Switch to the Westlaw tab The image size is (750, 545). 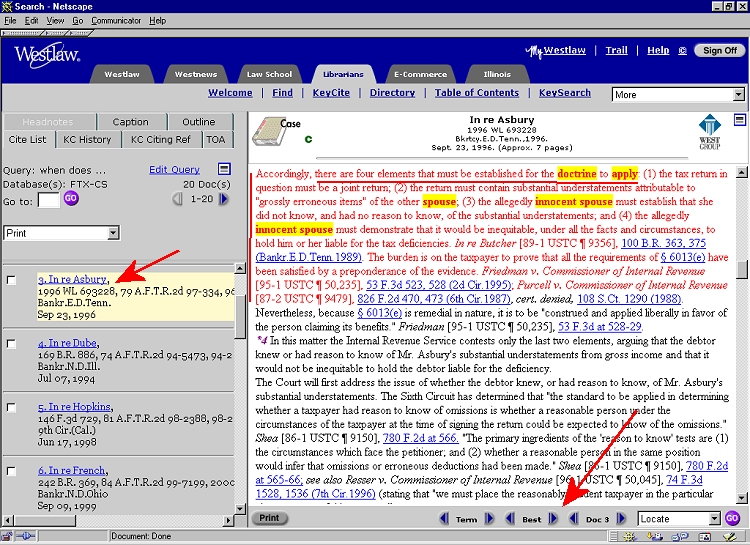click(122, 74)
